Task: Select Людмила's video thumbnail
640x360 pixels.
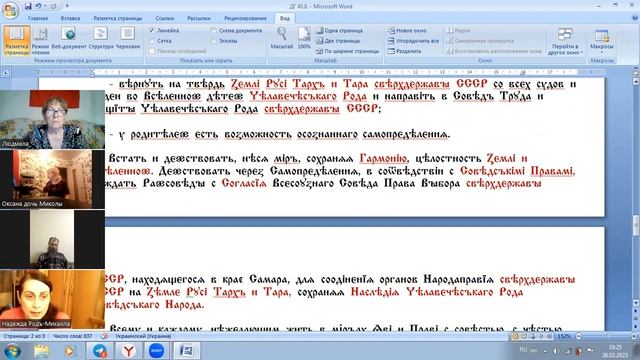Action: [x=52, y=119]
